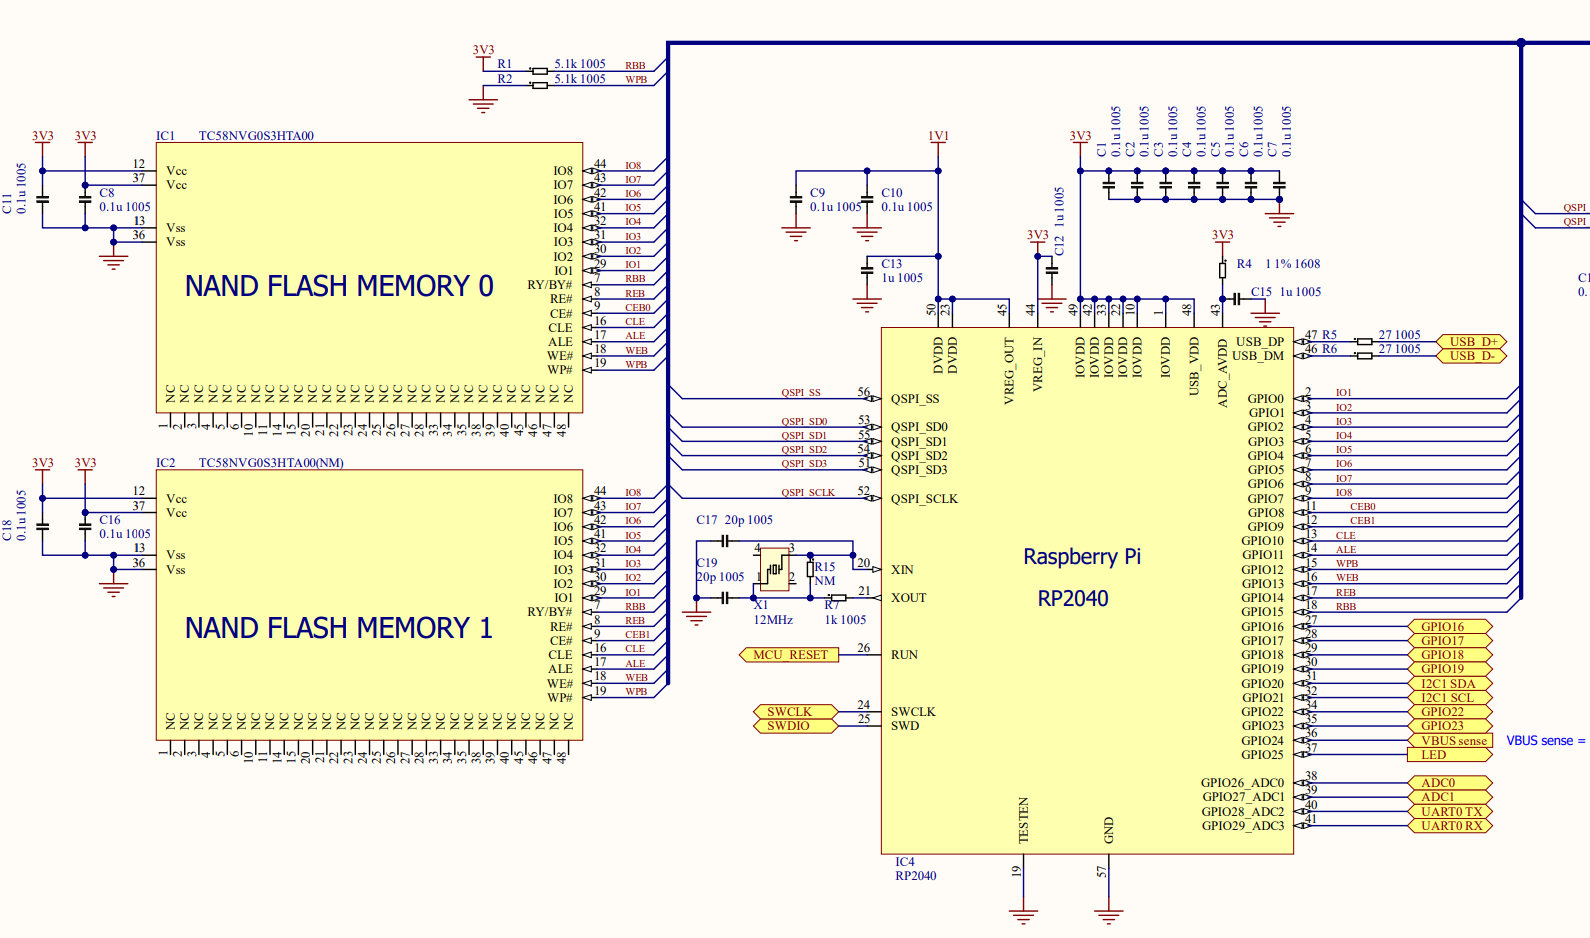The width and height of the screenshot is (1590, 938).
Task: Select the GPIO17 port
Action: coord(1450,641)
